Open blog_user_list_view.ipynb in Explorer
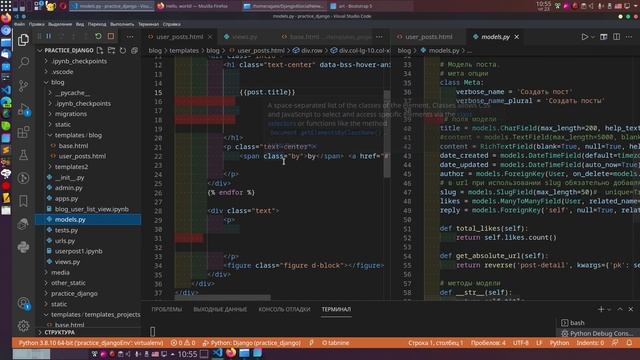This screenshot has width=640, height=360. pos(92,209)
